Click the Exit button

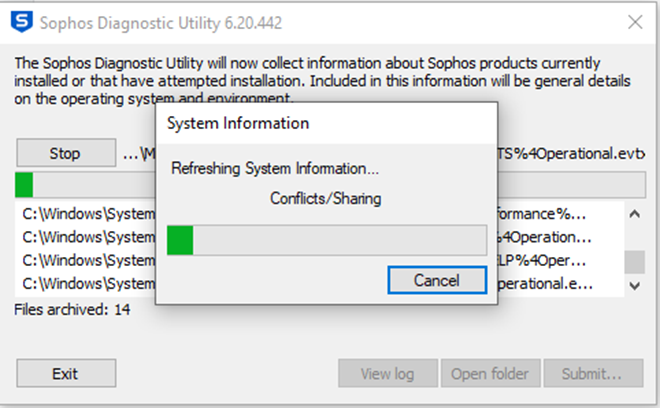coord(65,374)
